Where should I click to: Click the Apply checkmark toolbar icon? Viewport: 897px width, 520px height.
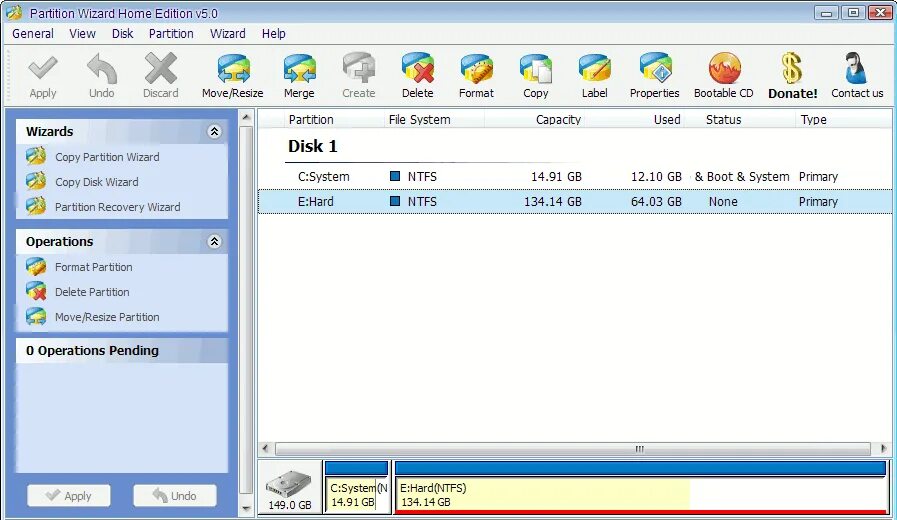click(x=43, y=76)
